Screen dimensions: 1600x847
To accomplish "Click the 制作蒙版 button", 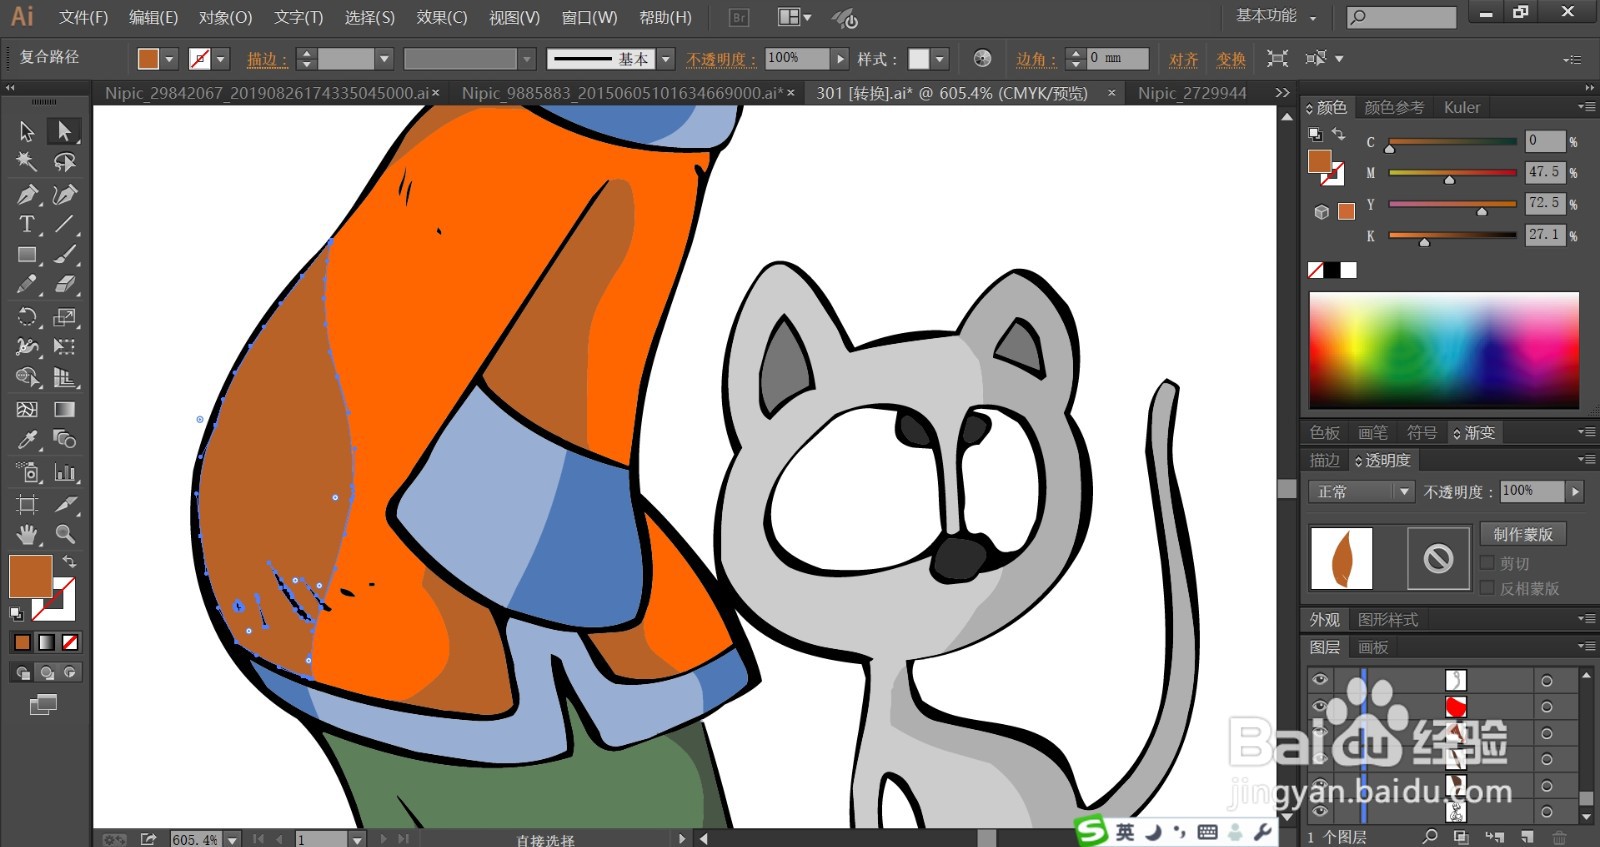I will point(1523,534).
